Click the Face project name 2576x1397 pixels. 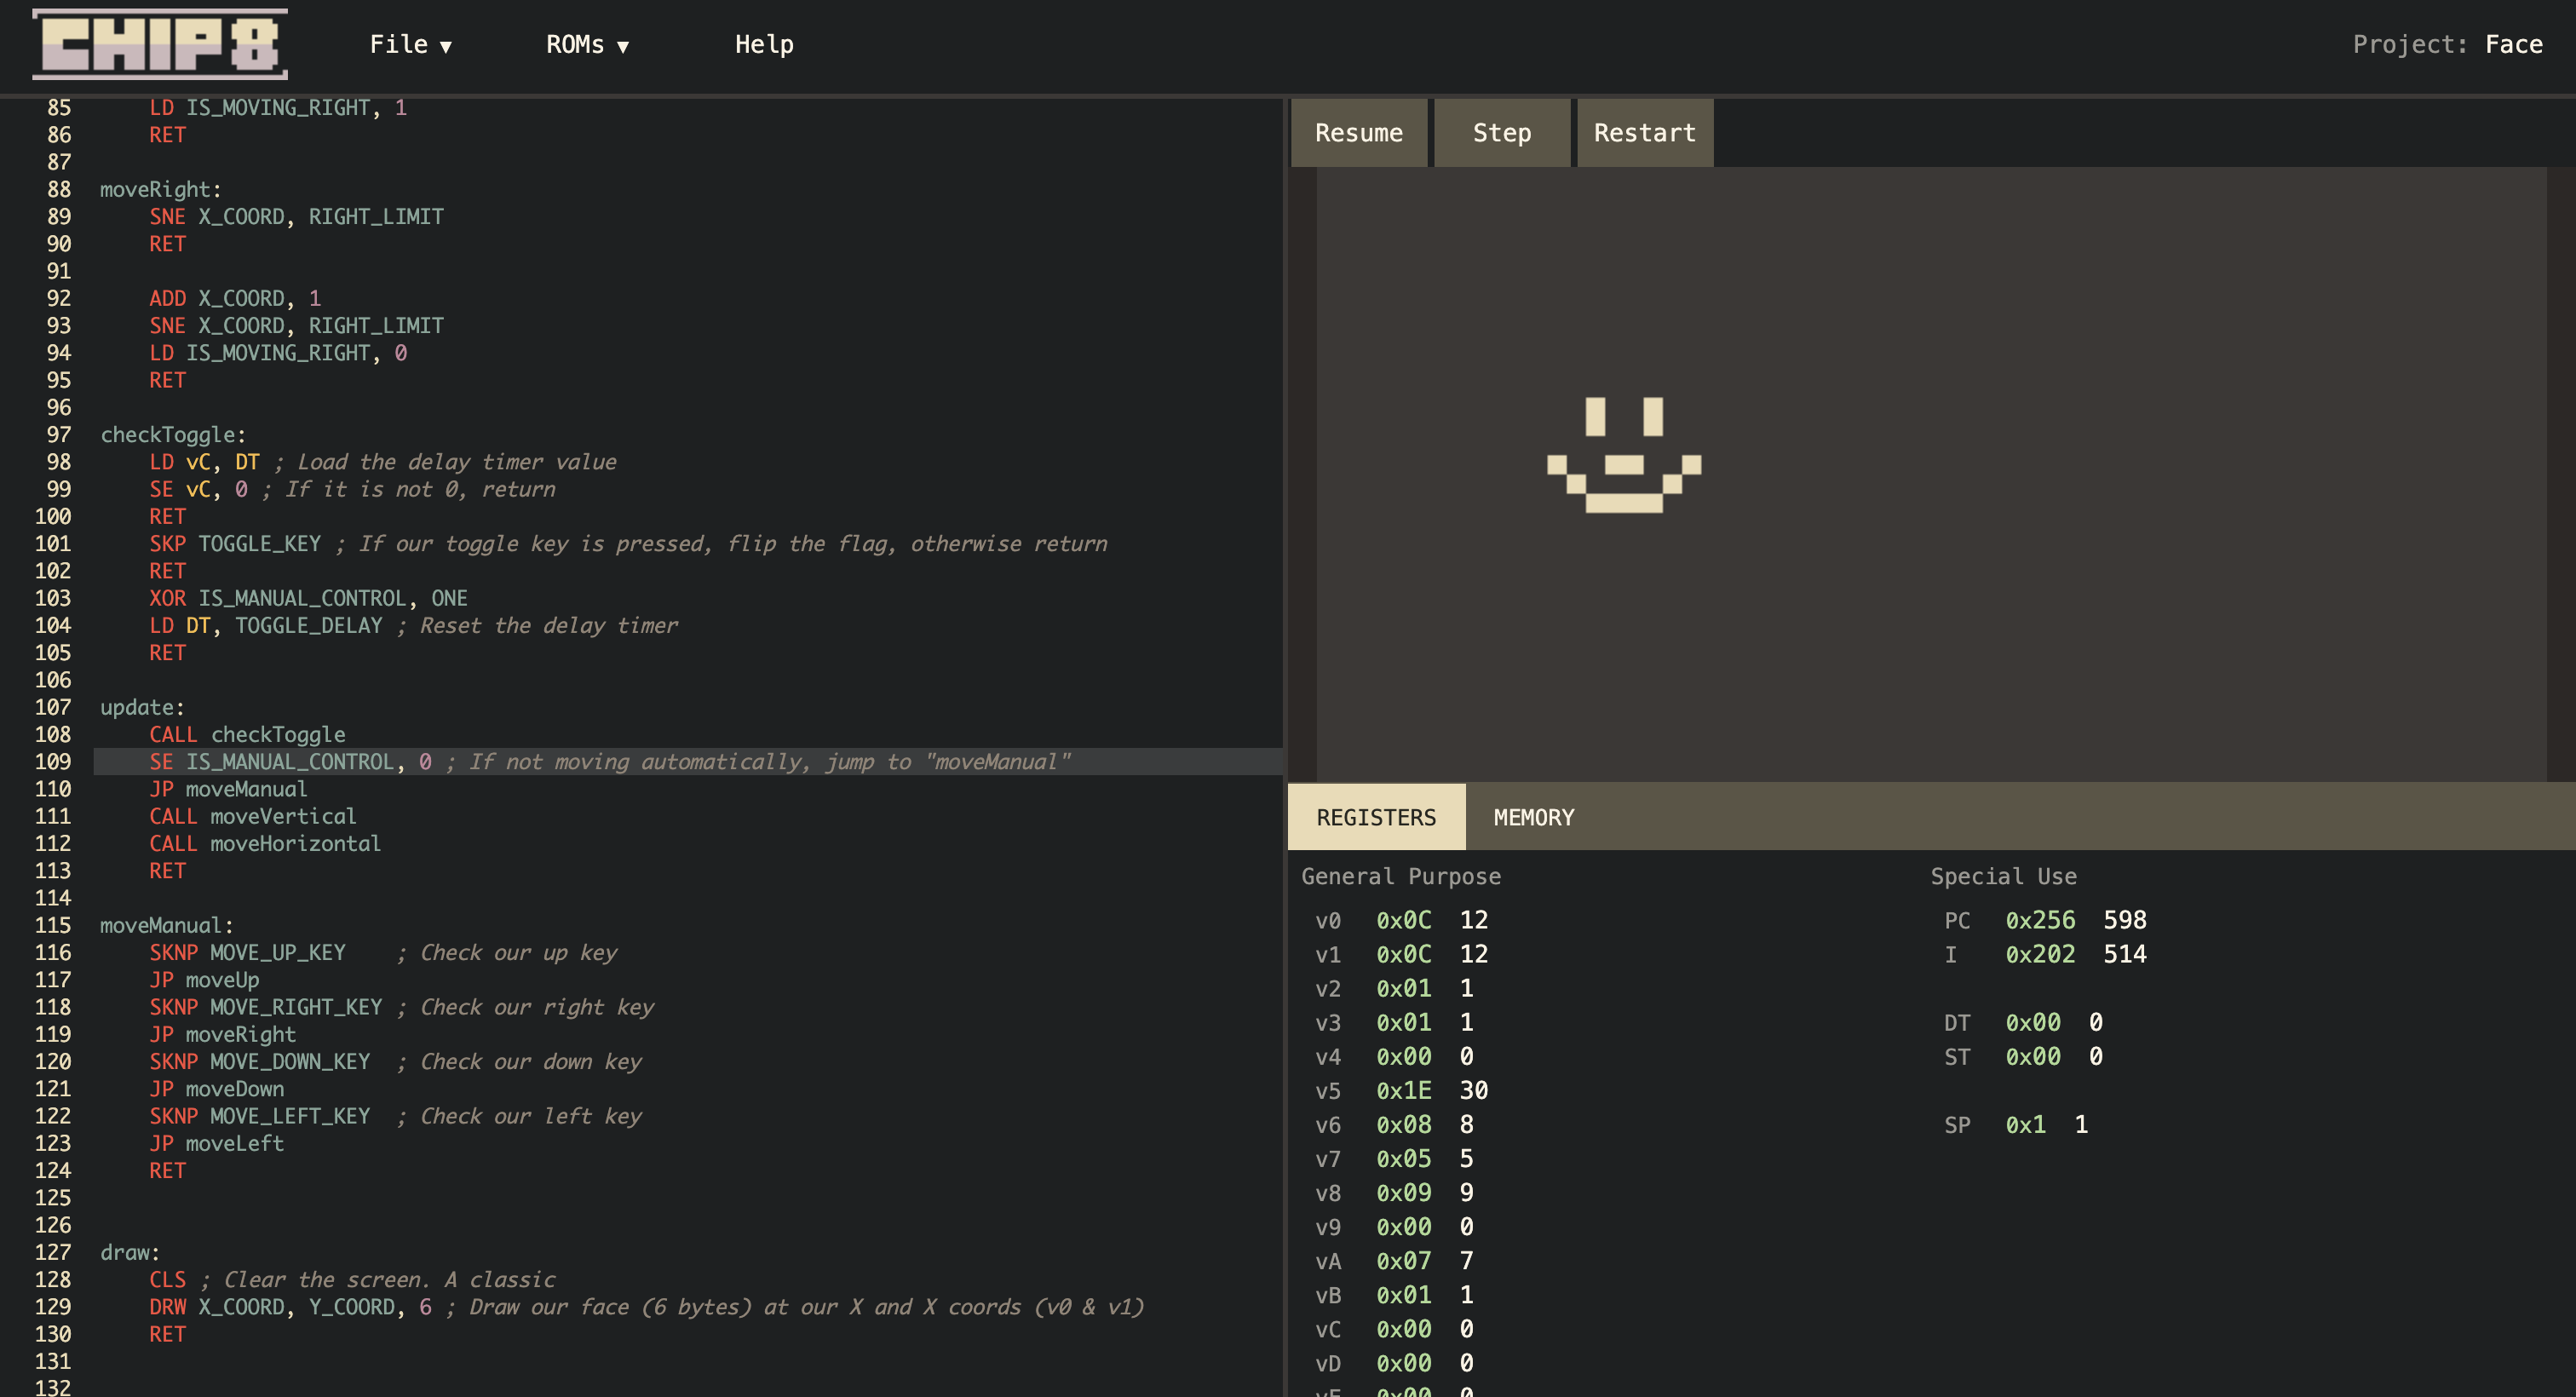click(x=2513, y=45)
